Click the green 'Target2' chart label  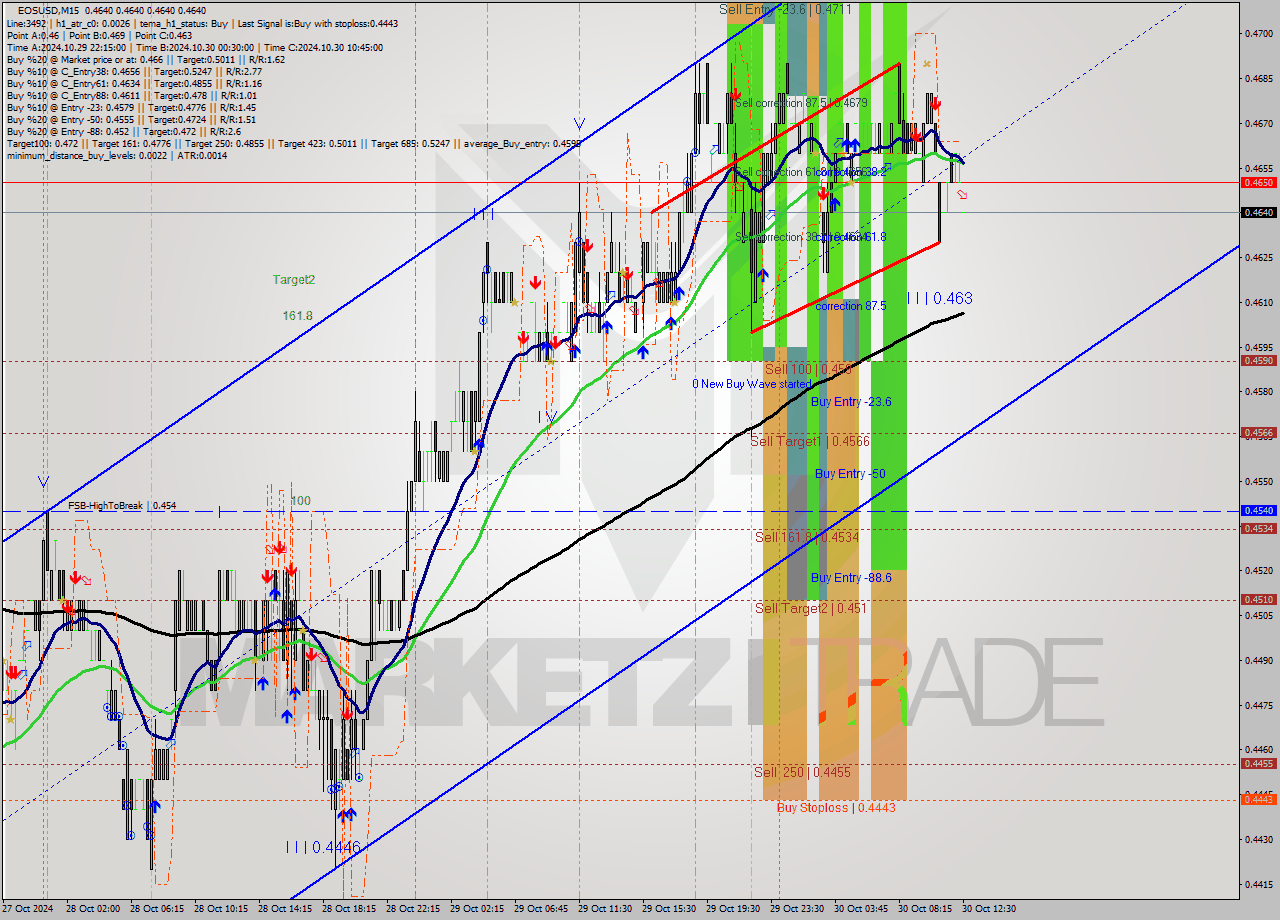tap(294, 280)
